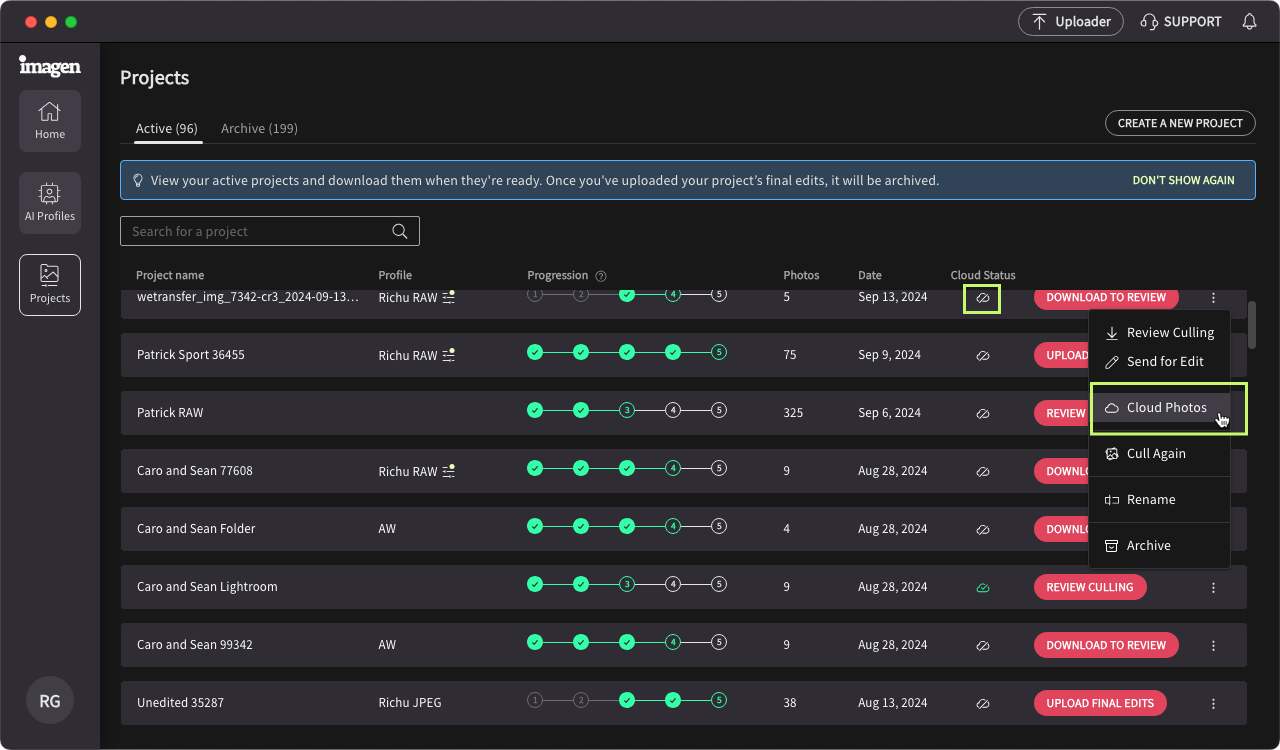
Task: Click profile settings icon next to Patrick Sport 36455
Action: [449, 355]
